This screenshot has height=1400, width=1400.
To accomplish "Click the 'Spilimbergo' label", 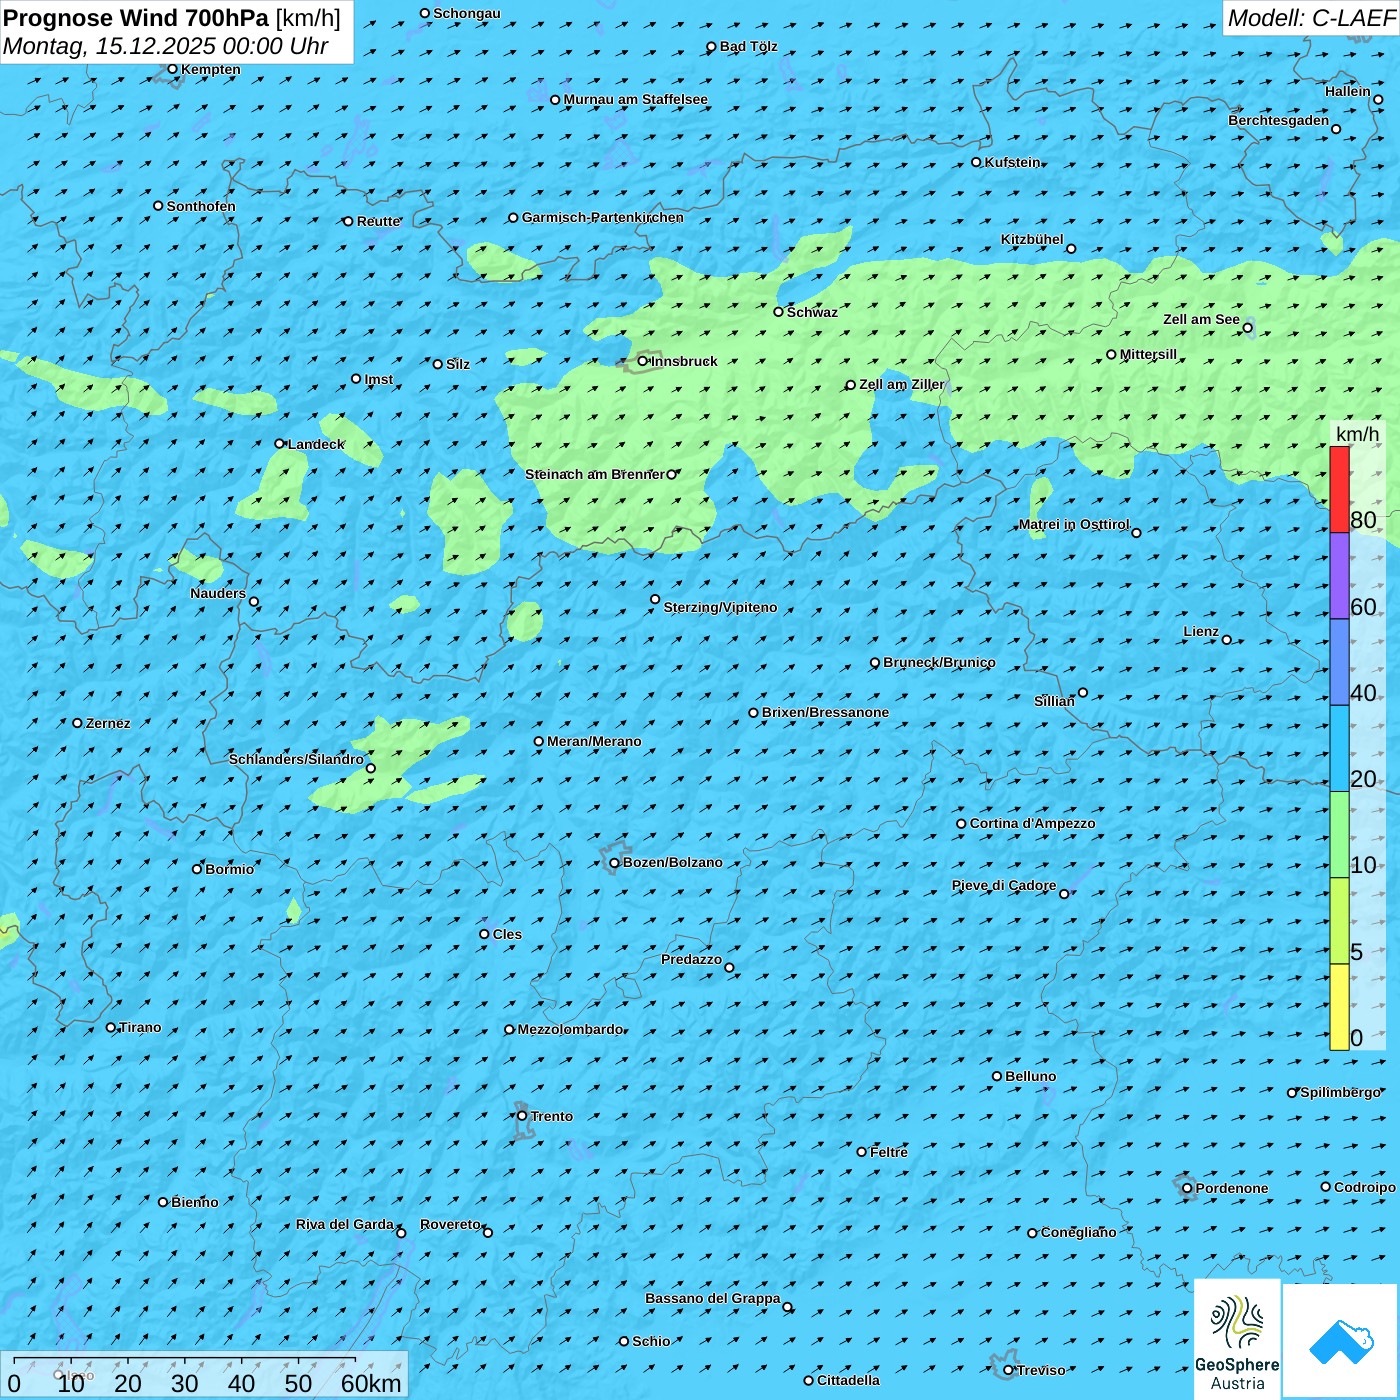I will (x=1340, y=1092).
